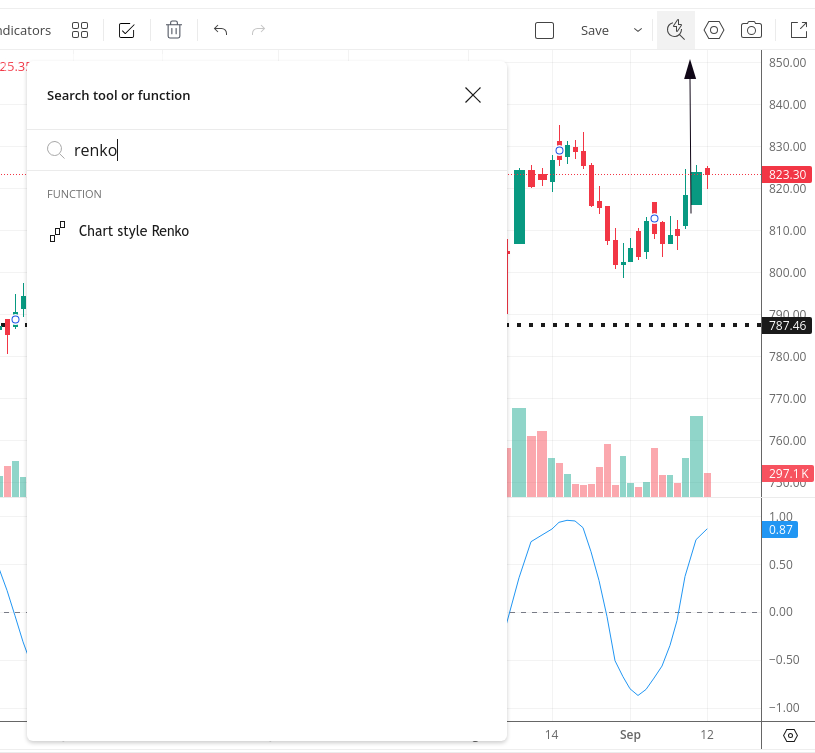815x753 pixels.
Task: Select the Chart style Renko function
Action: pyautogui.click(x=134, y=231)
